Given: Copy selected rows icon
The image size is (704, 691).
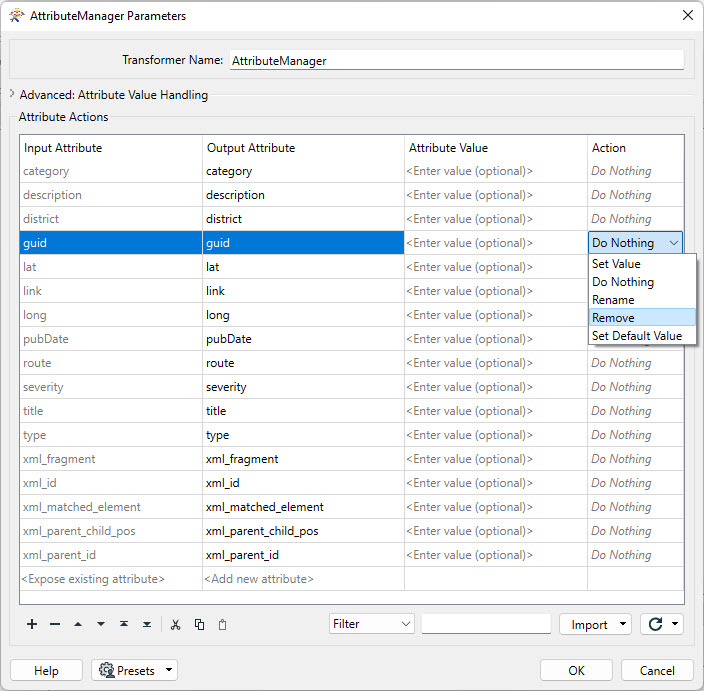Looking at the screenshot, I should pos(199,625).
